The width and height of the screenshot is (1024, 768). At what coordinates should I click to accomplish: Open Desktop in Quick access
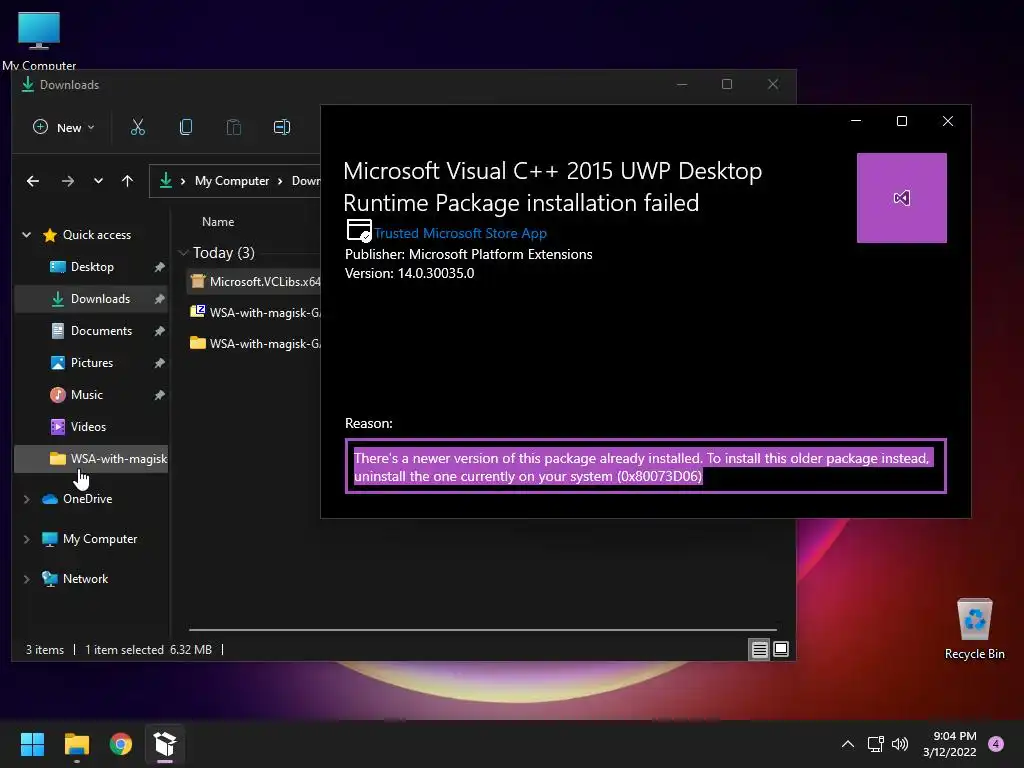pyautogui.click(x=92, y=266)
